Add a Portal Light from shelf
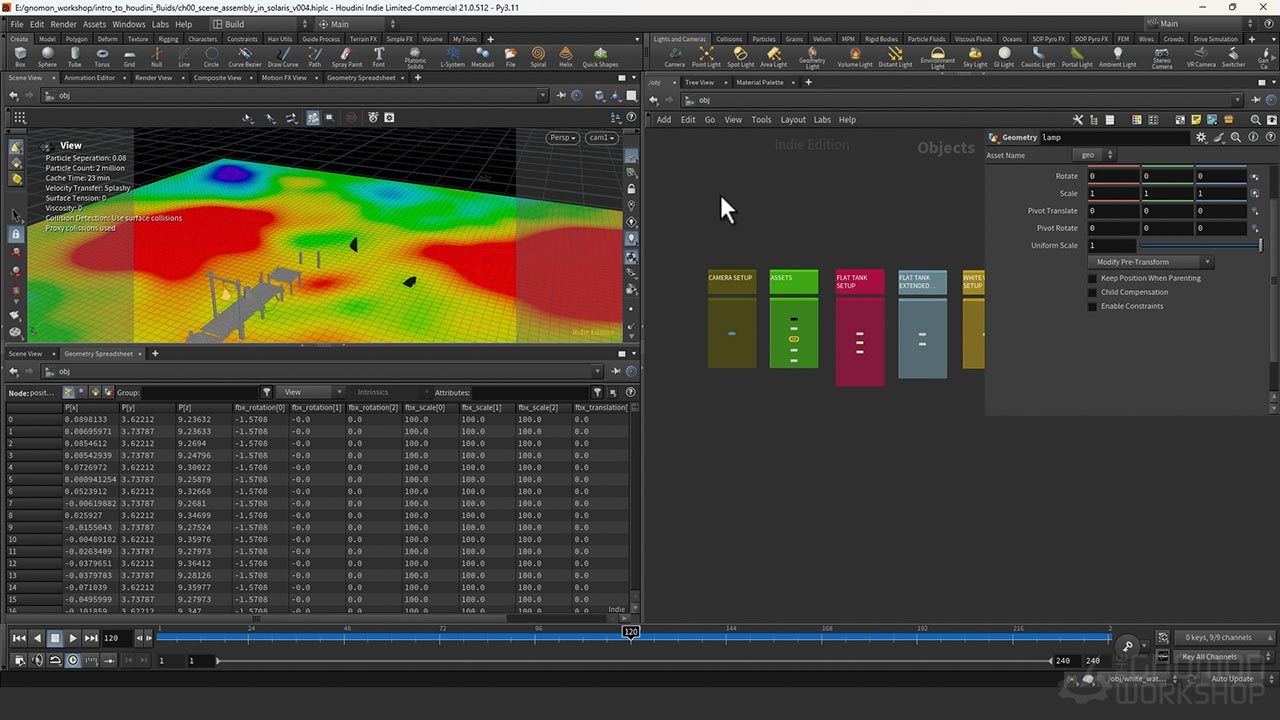The width and height of the screenshot is (1280, 720). coord(1077,56)
